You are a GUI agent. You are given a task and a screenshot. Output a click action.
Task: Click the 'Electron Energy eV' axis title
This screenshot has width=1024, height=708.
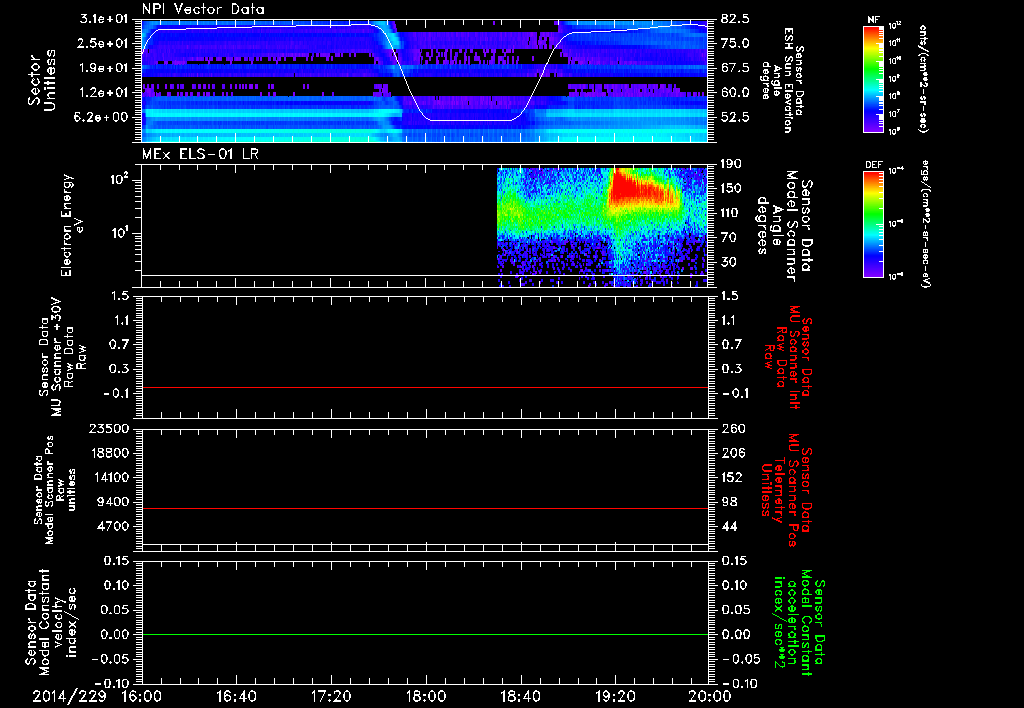(73, 225)
